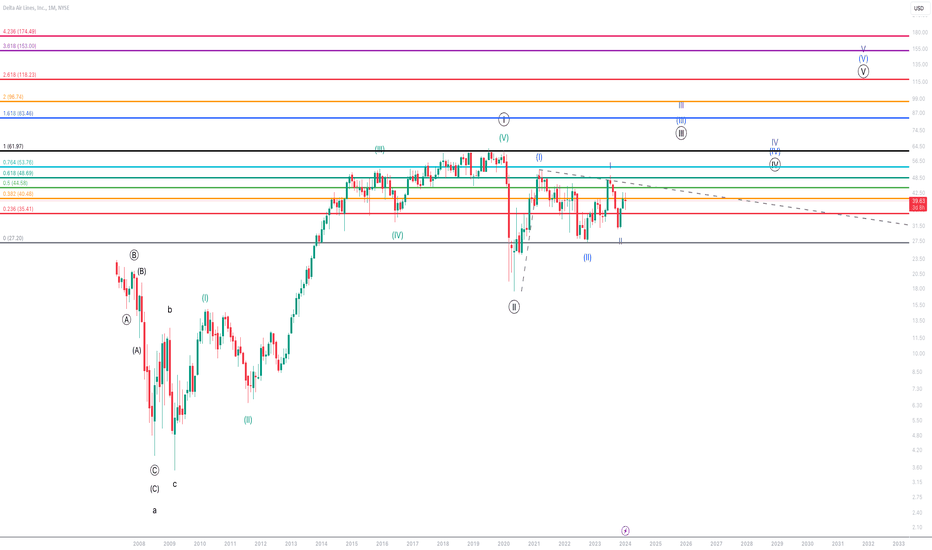Image resolution: width=932 pixels, height=550 pixels.
Task: Select the lowercase c wave label
Action: click(175, 484)
